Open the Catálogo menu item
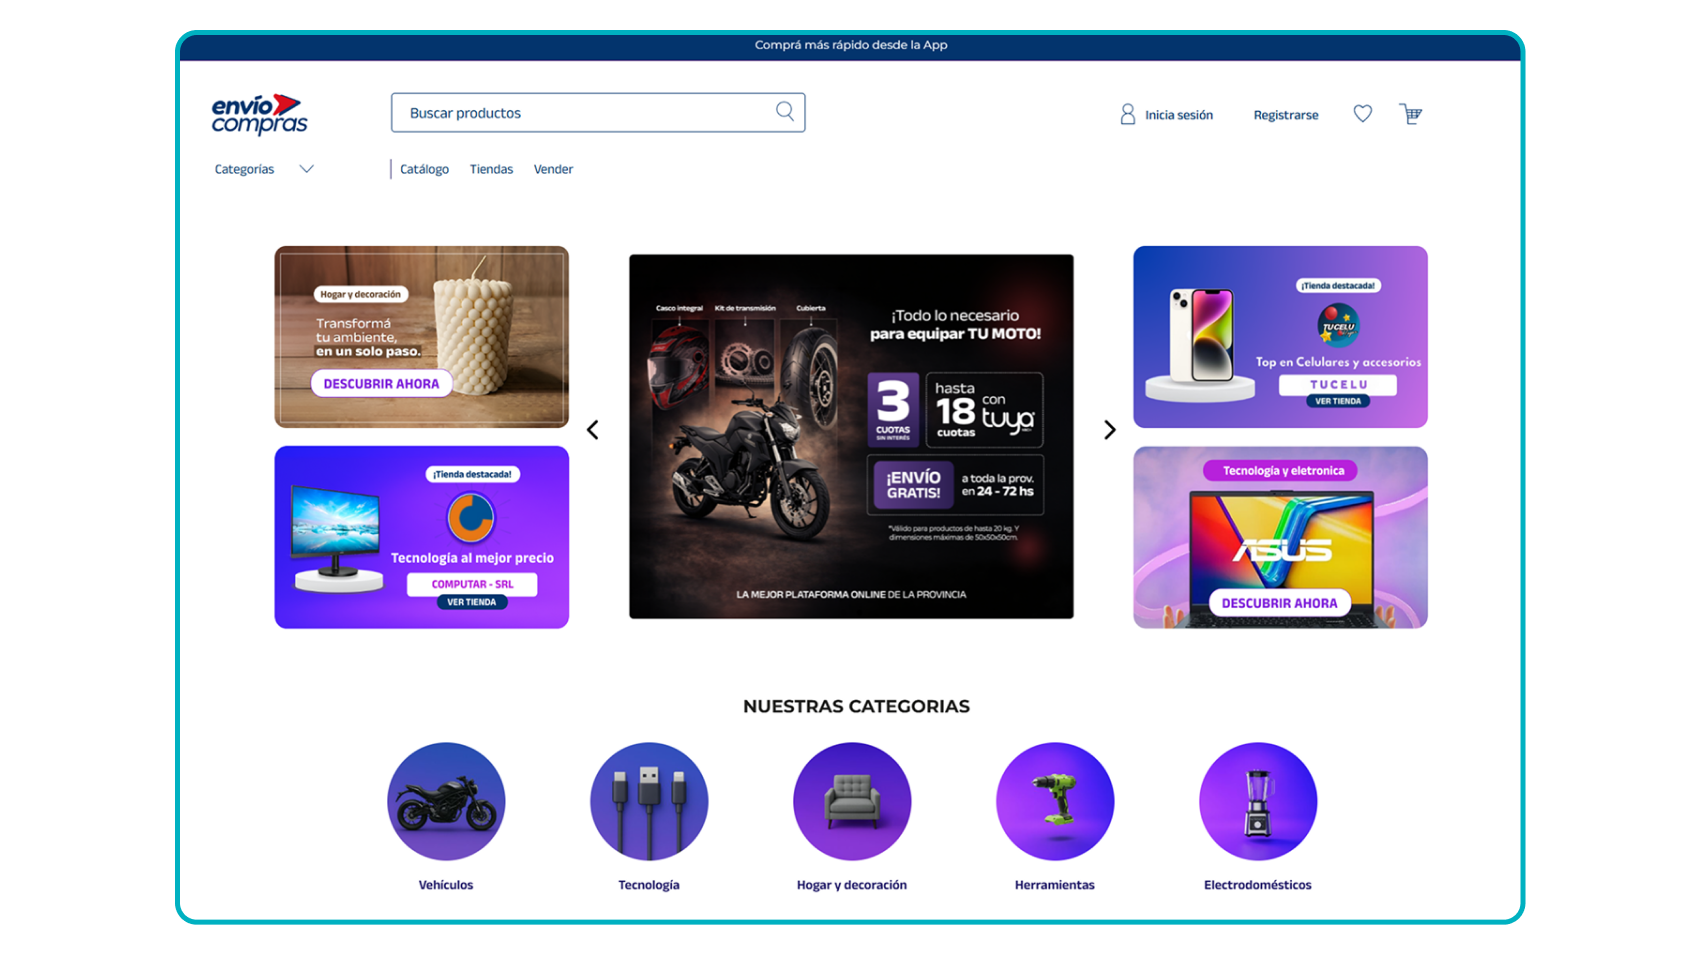1700x954 pixels. tap(424, 169)
